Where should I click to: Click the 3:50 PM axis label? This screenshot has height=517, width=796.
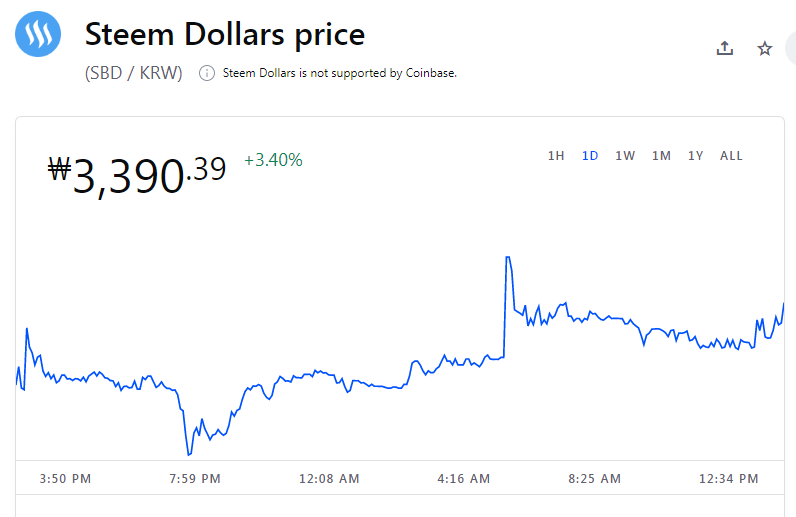click(65, 478)
